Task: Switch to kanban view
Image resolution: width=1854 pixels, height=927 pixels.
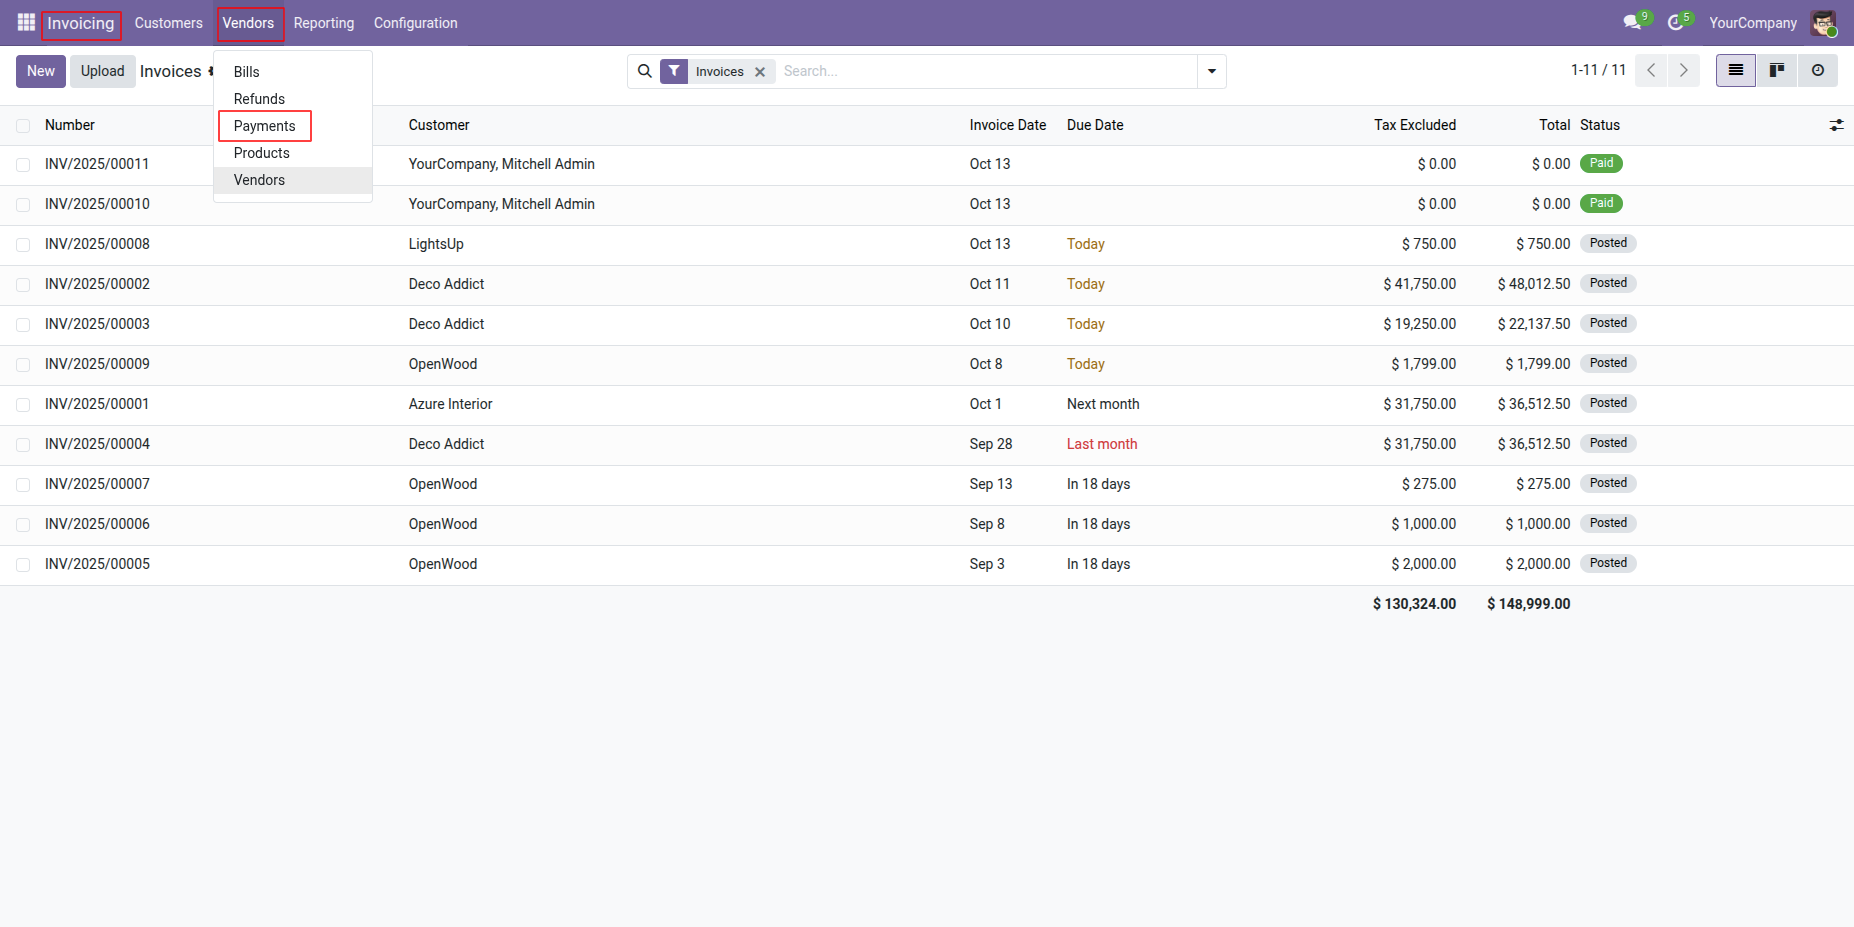Action: [1777, 71]
